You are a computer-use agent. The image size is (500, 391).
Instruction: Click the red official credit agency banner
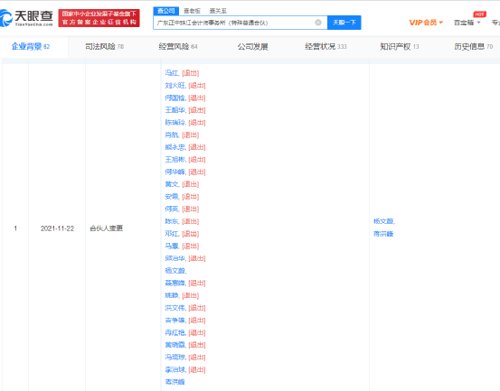pos(99,18)
